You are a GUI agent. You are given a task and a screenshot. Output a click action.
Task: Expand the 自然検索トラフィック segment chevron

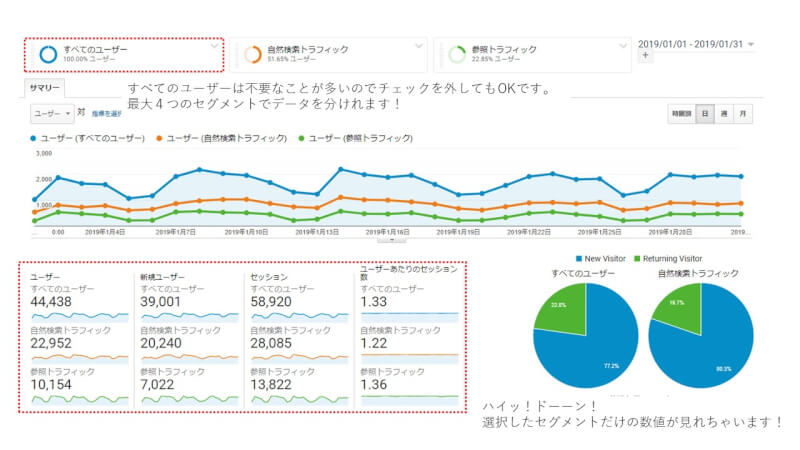click(418, 46)
